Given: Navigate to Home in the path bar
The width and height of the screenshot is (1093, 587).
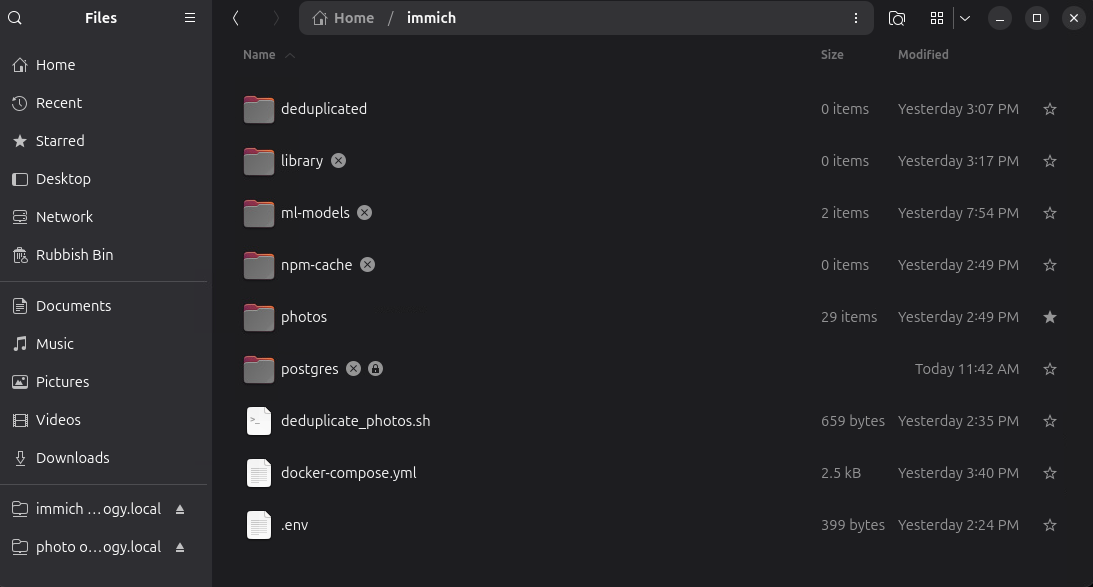Looking at the screenshot, I should pos(343,18).
